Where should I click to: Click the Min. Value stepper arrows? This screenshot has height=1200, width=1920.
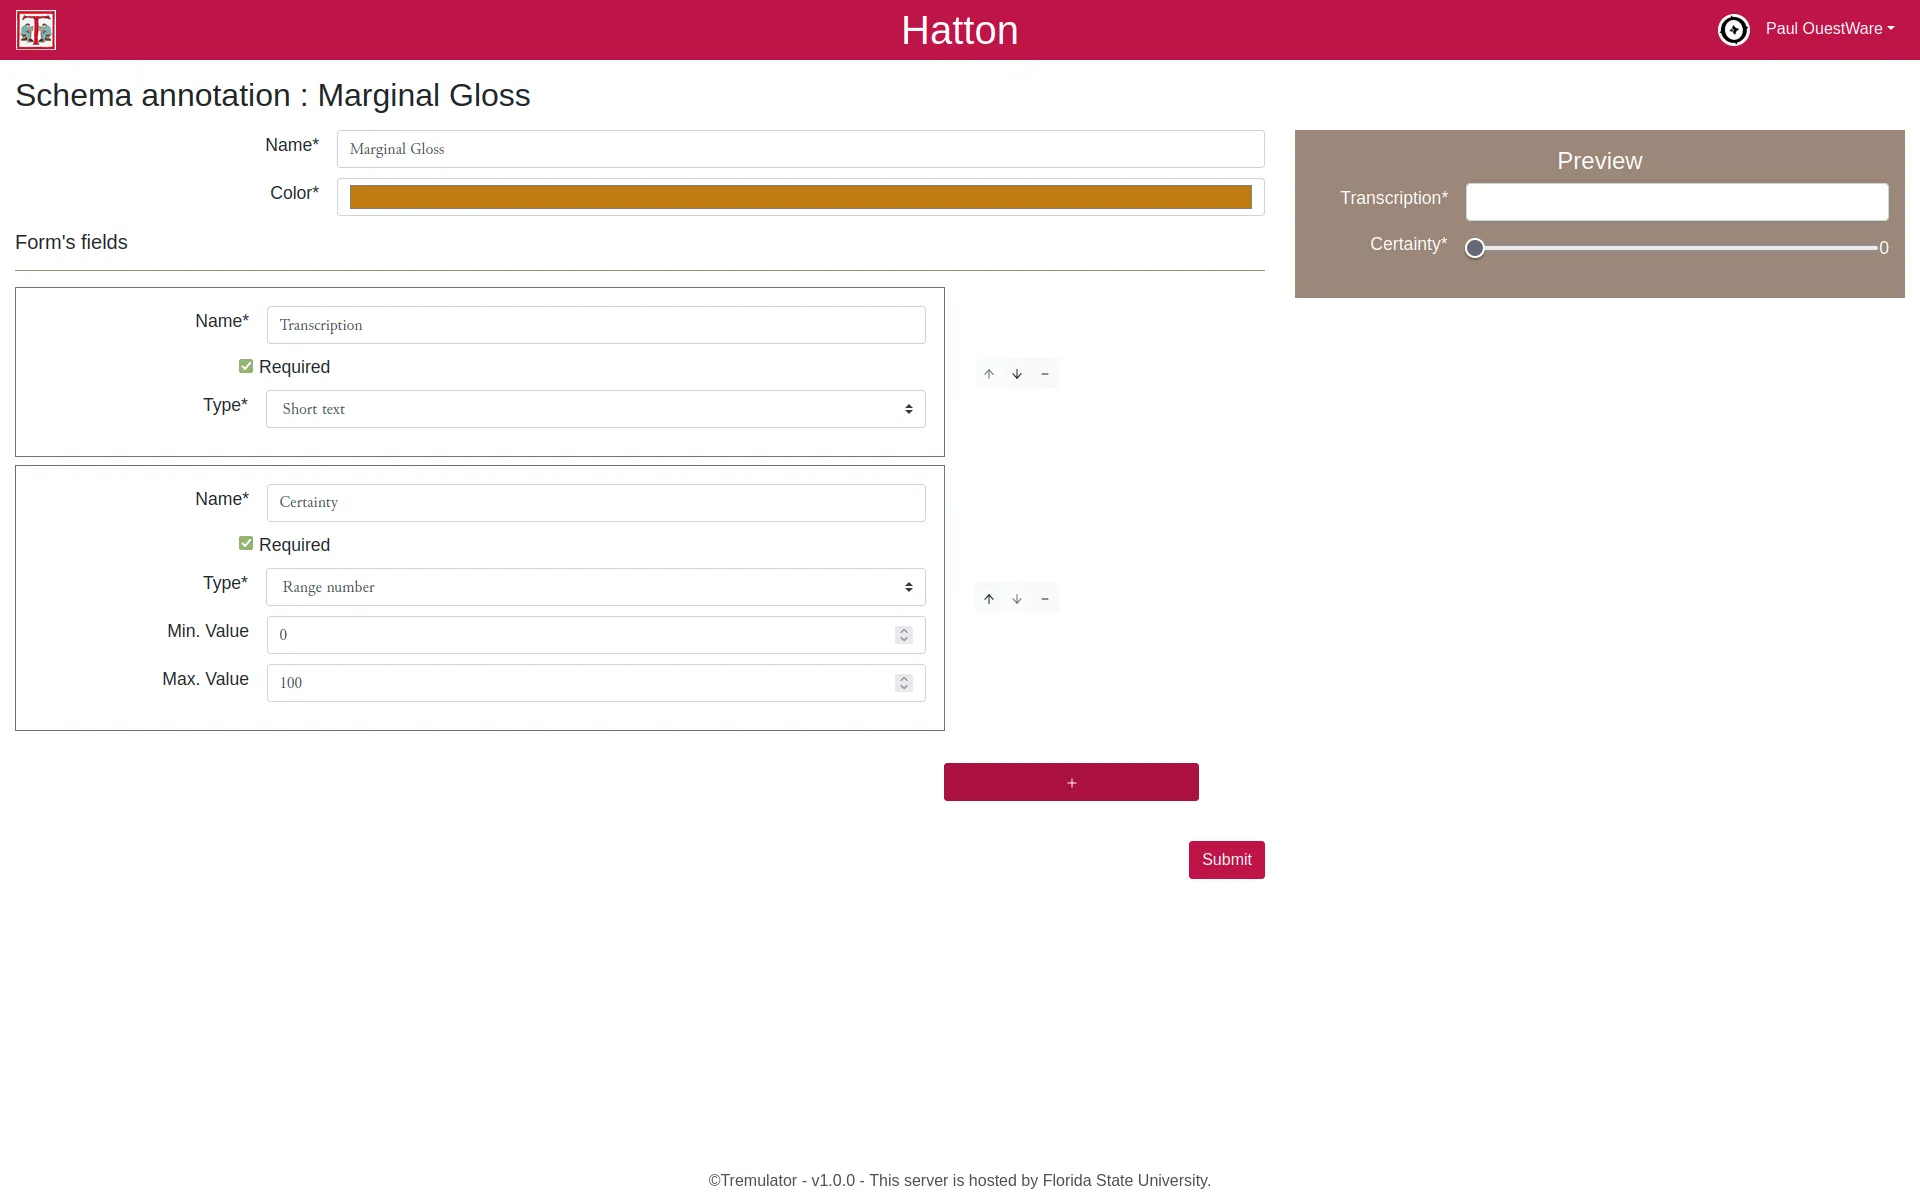coord(904,635)
